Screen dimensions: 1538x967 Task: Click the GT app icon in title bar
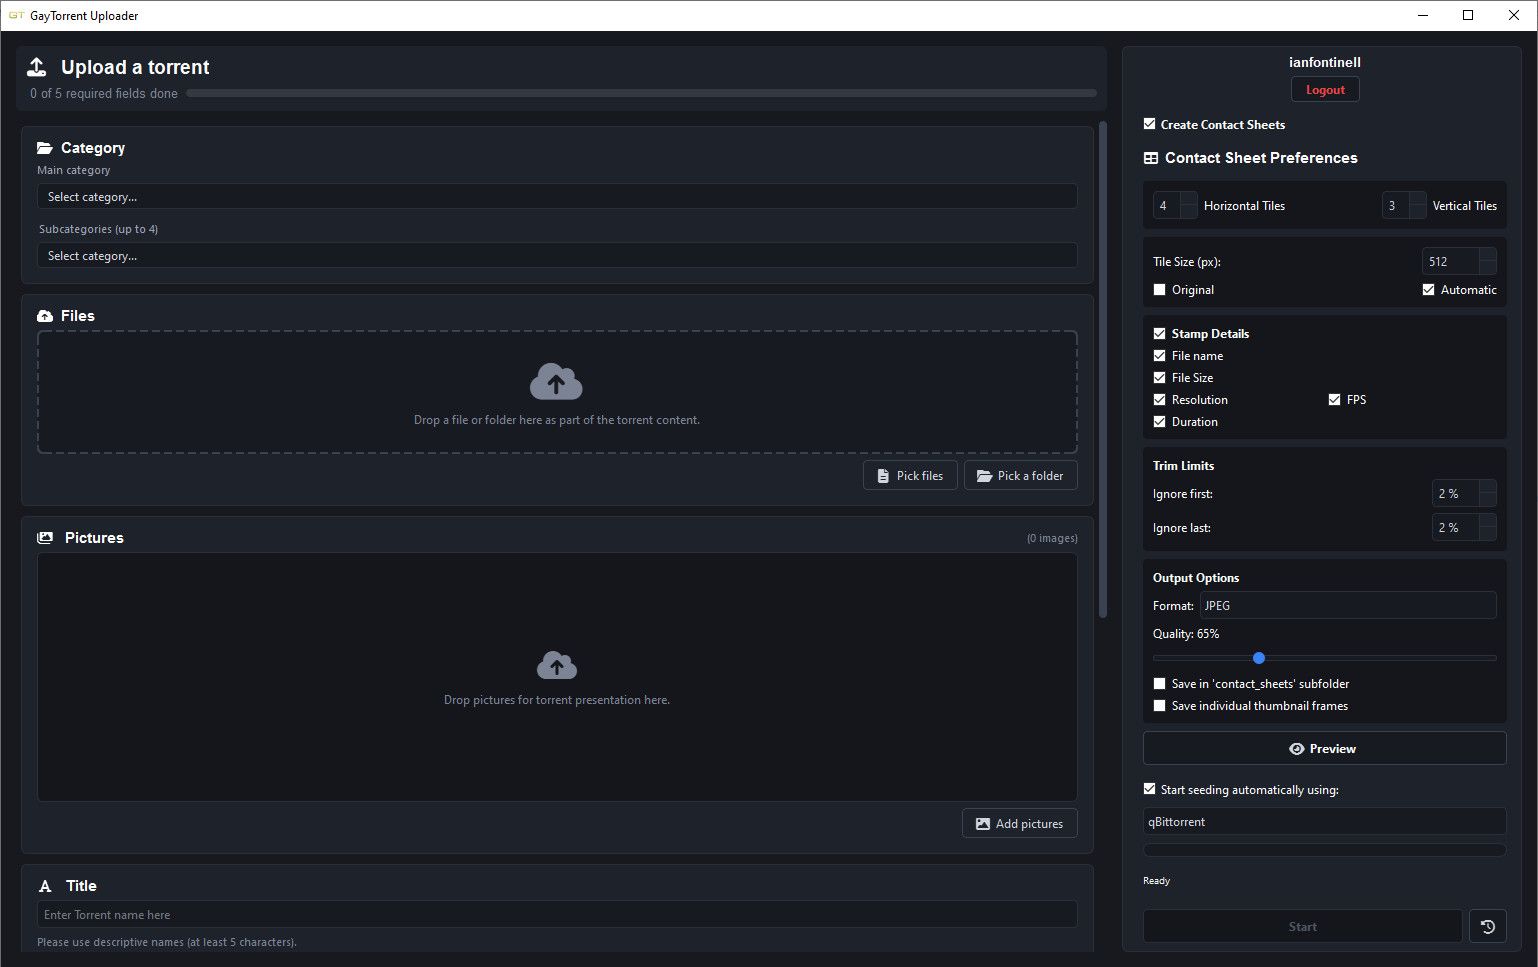pyautogui.click(x=16, y=15)
